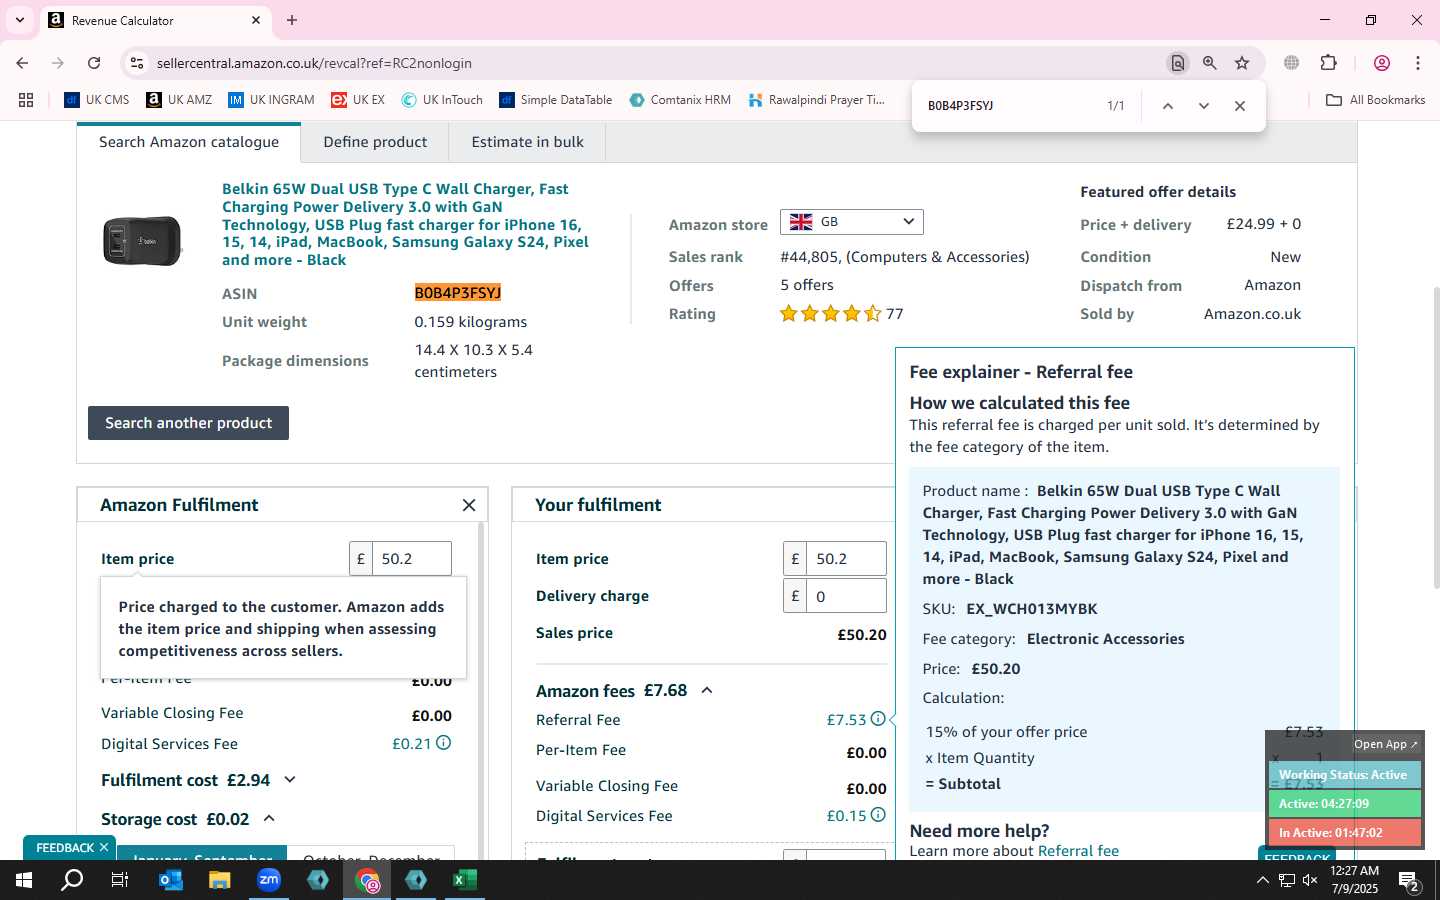
Task: Open the Rawalpindi Prayer Ti... bookmark
Action: pos(816,100)
